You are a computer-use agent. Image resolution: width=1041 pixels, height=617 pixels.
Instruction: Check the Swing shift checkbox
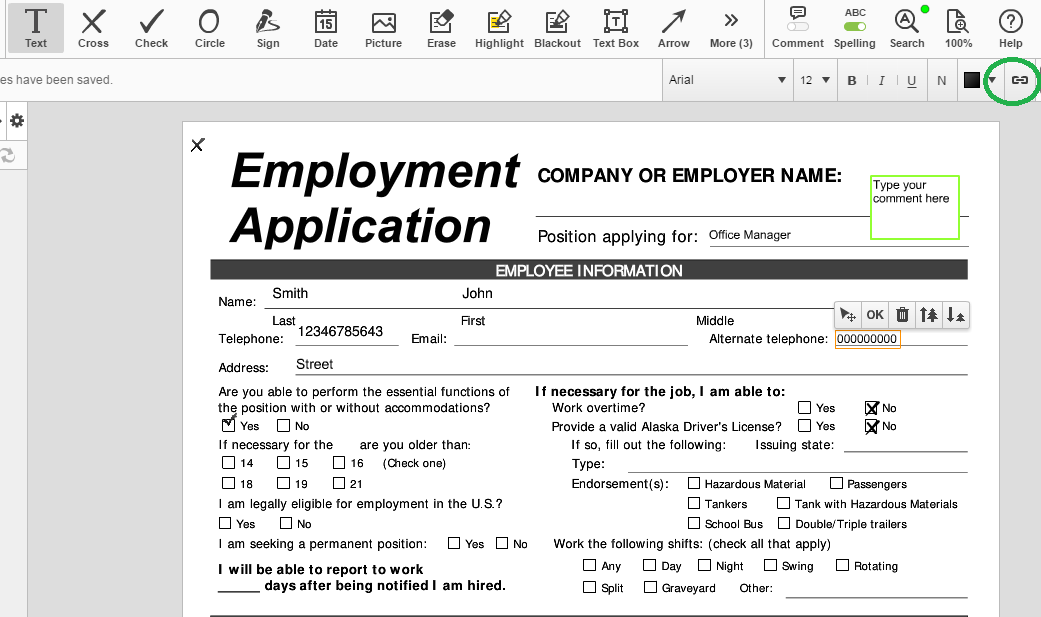(770, 565)
